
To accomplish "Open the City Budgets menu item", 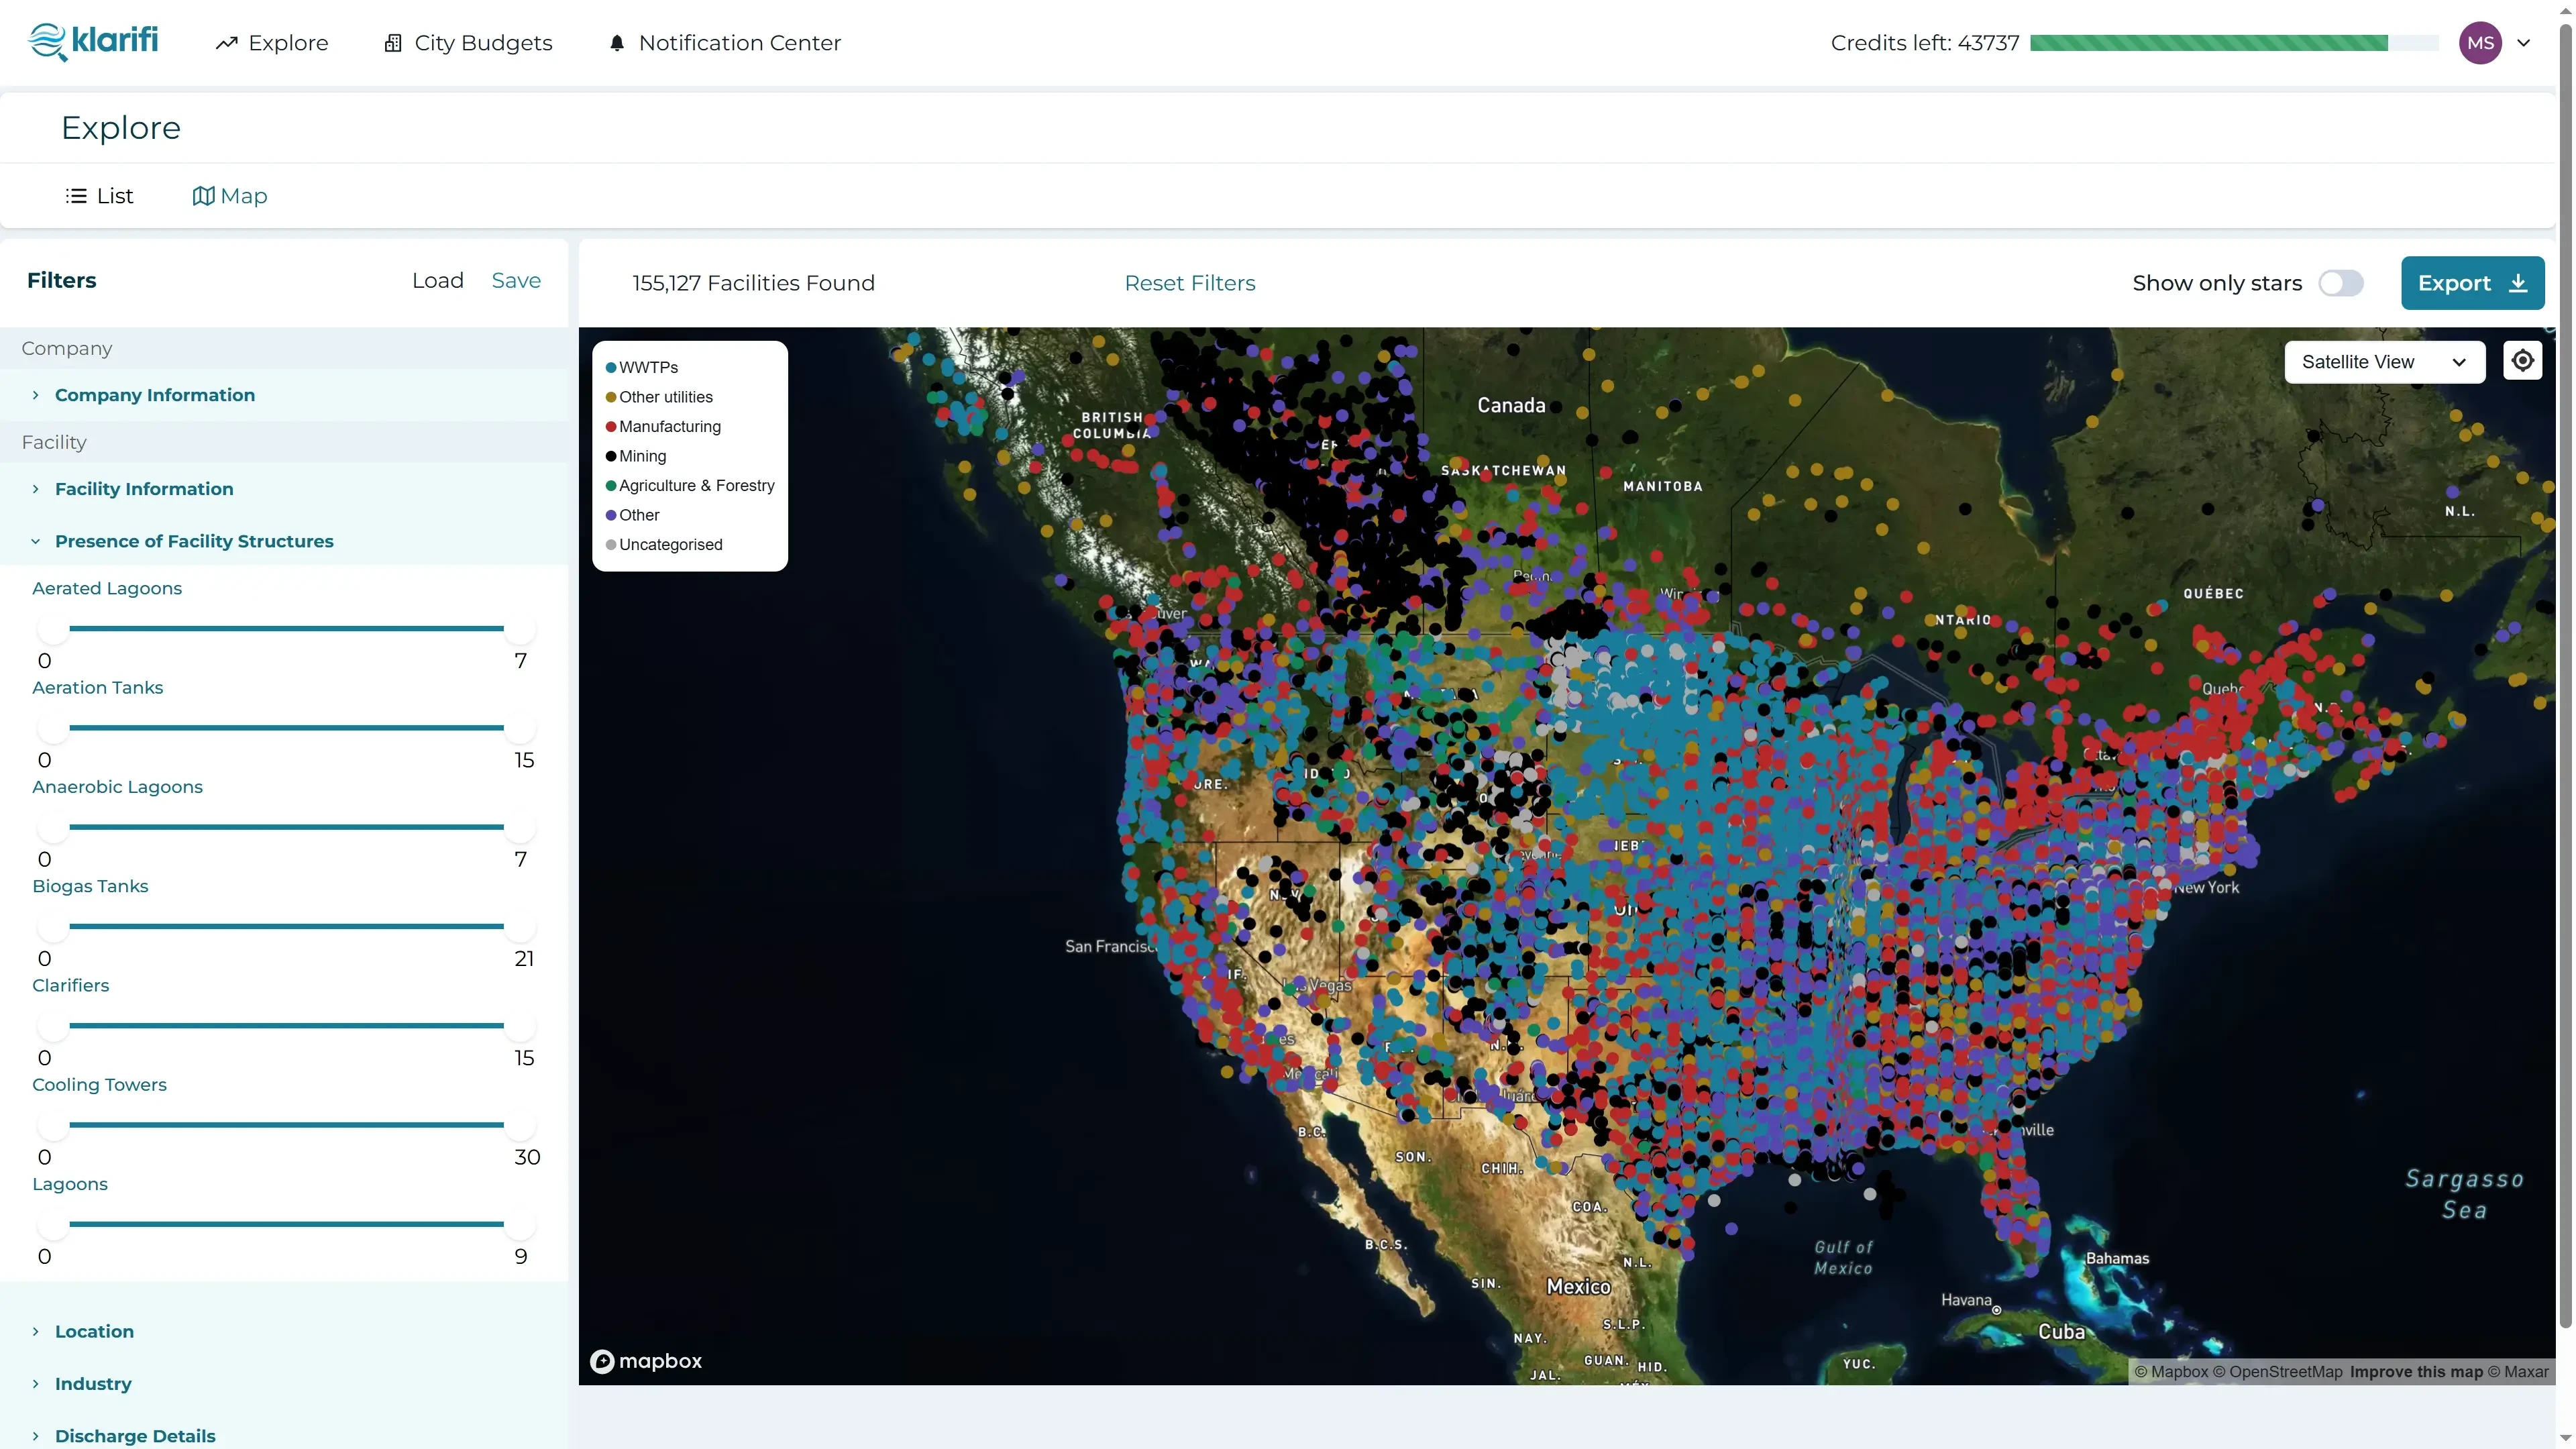I will 468,43.
